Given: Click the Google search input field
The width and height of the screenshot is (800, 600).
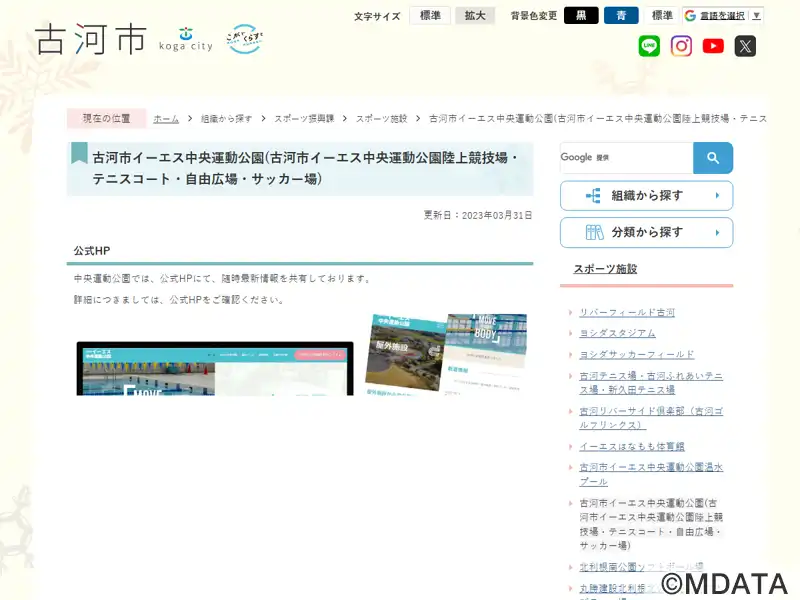Looking at the screenshot, I should [627, 158].
